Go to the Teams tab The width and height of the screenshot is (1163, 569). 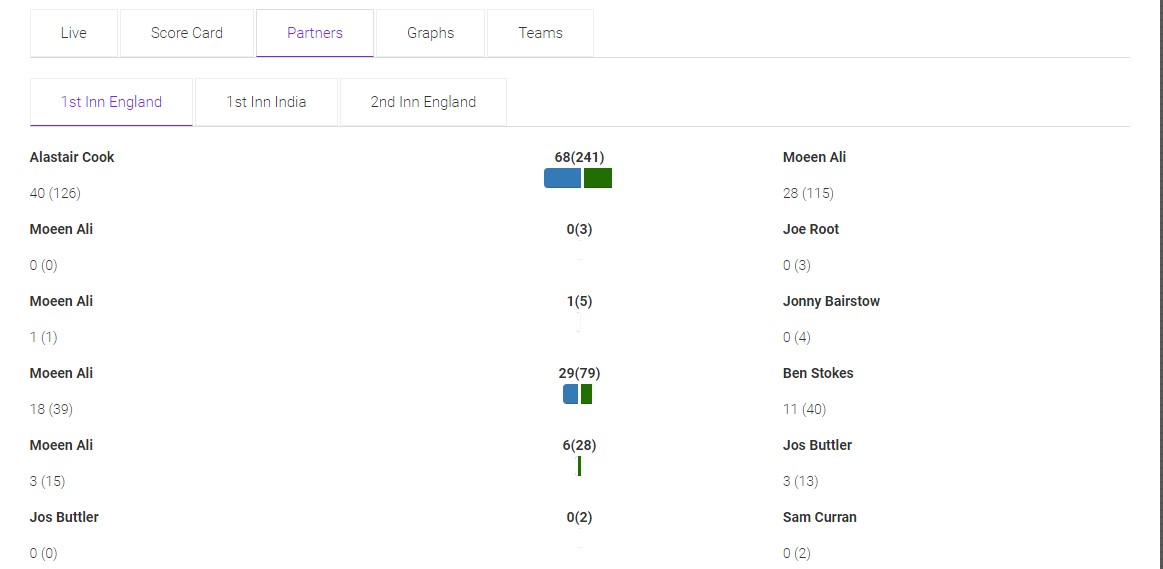point(540,33)
